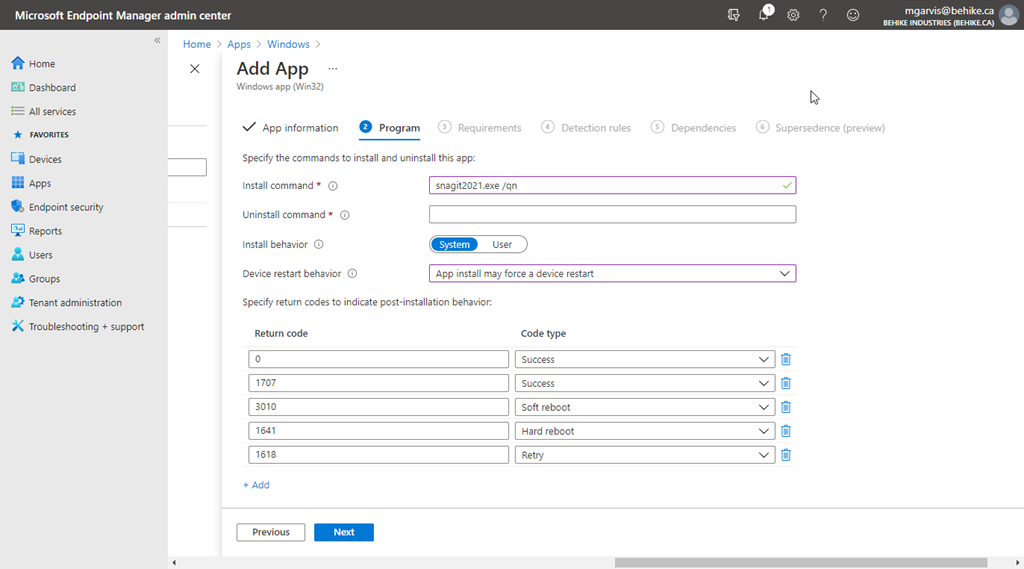
Task: Delete the 1707 return code row
Action: [x=786, y=383]
